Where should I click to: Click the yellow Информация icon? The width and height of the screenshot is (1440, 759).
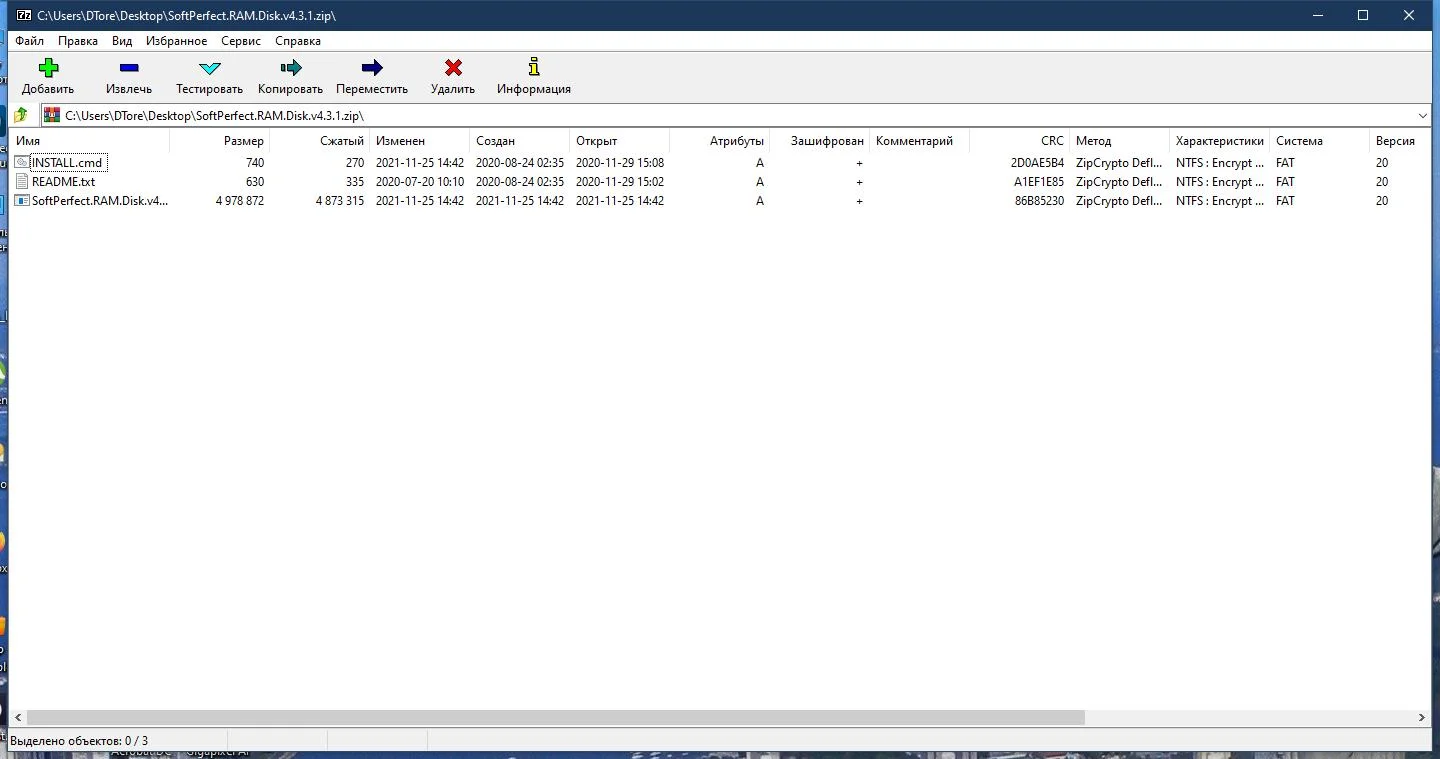pyautogui.click(x=534, y=67)
